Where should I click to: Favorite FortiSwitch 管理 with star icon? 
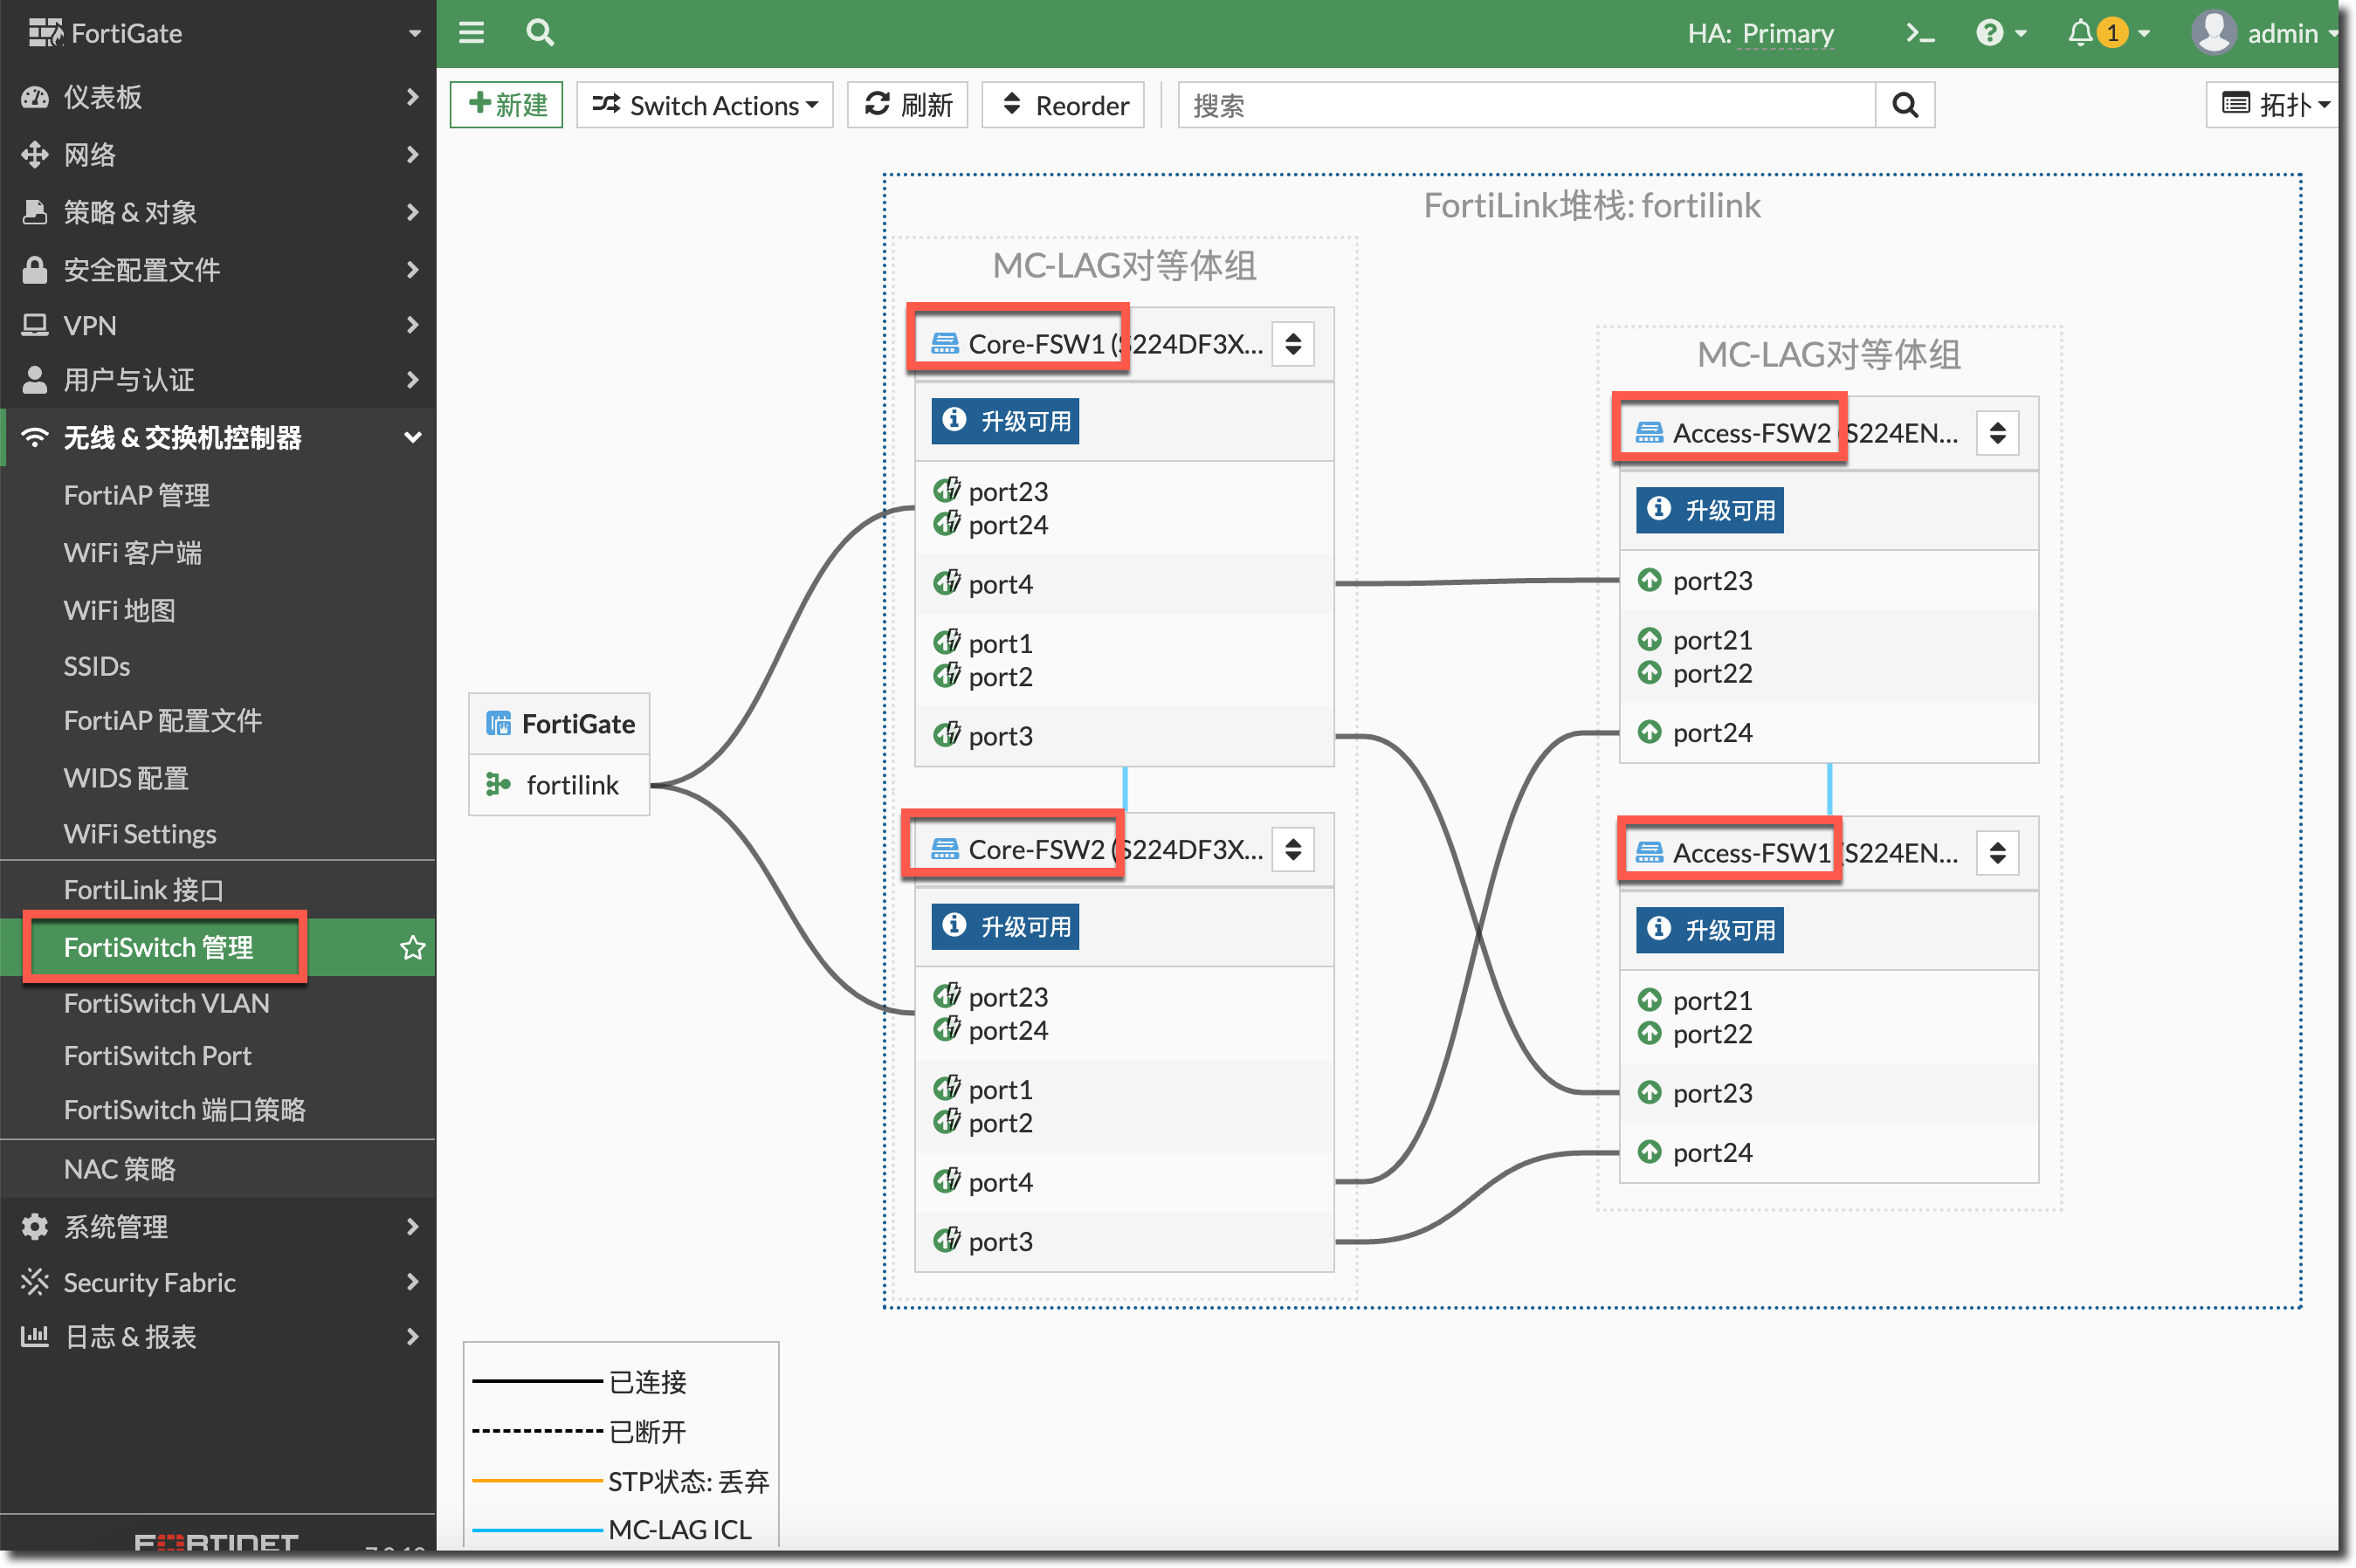412,947
